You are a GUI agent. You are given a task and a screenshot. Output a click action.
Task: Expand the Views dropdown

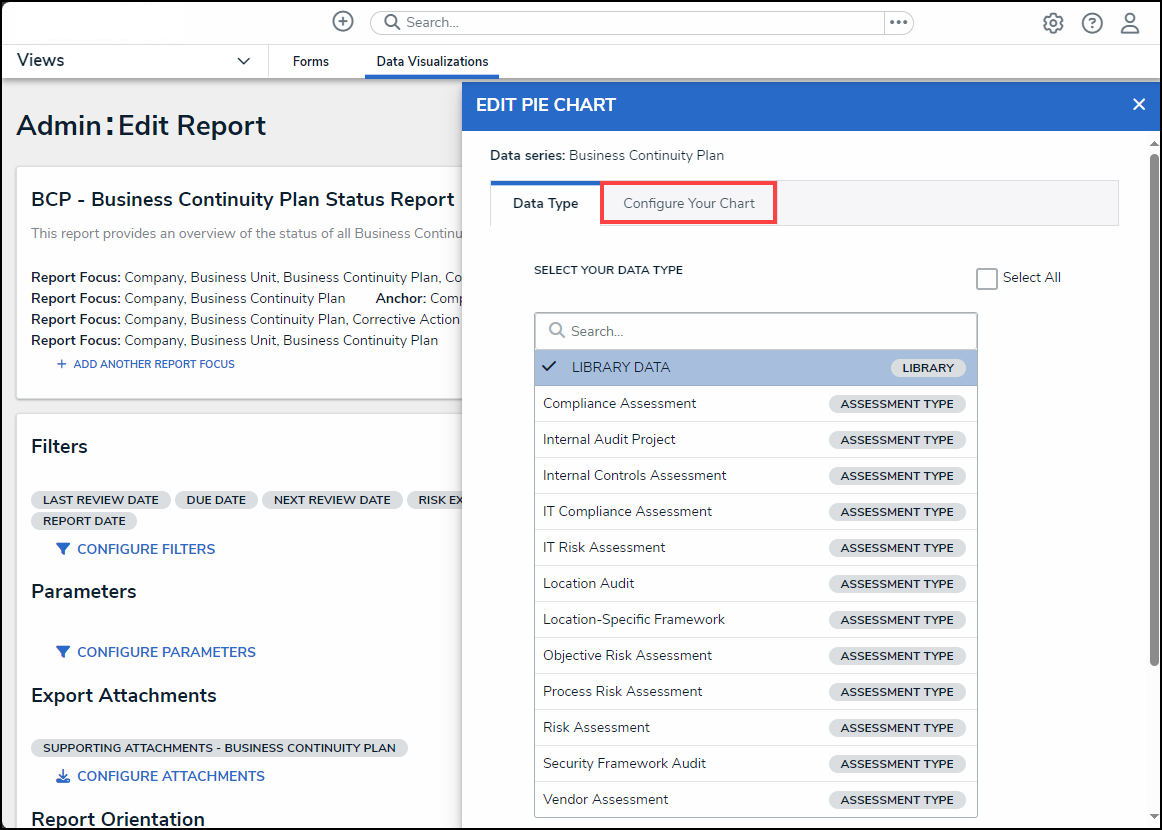pos(134,61)
